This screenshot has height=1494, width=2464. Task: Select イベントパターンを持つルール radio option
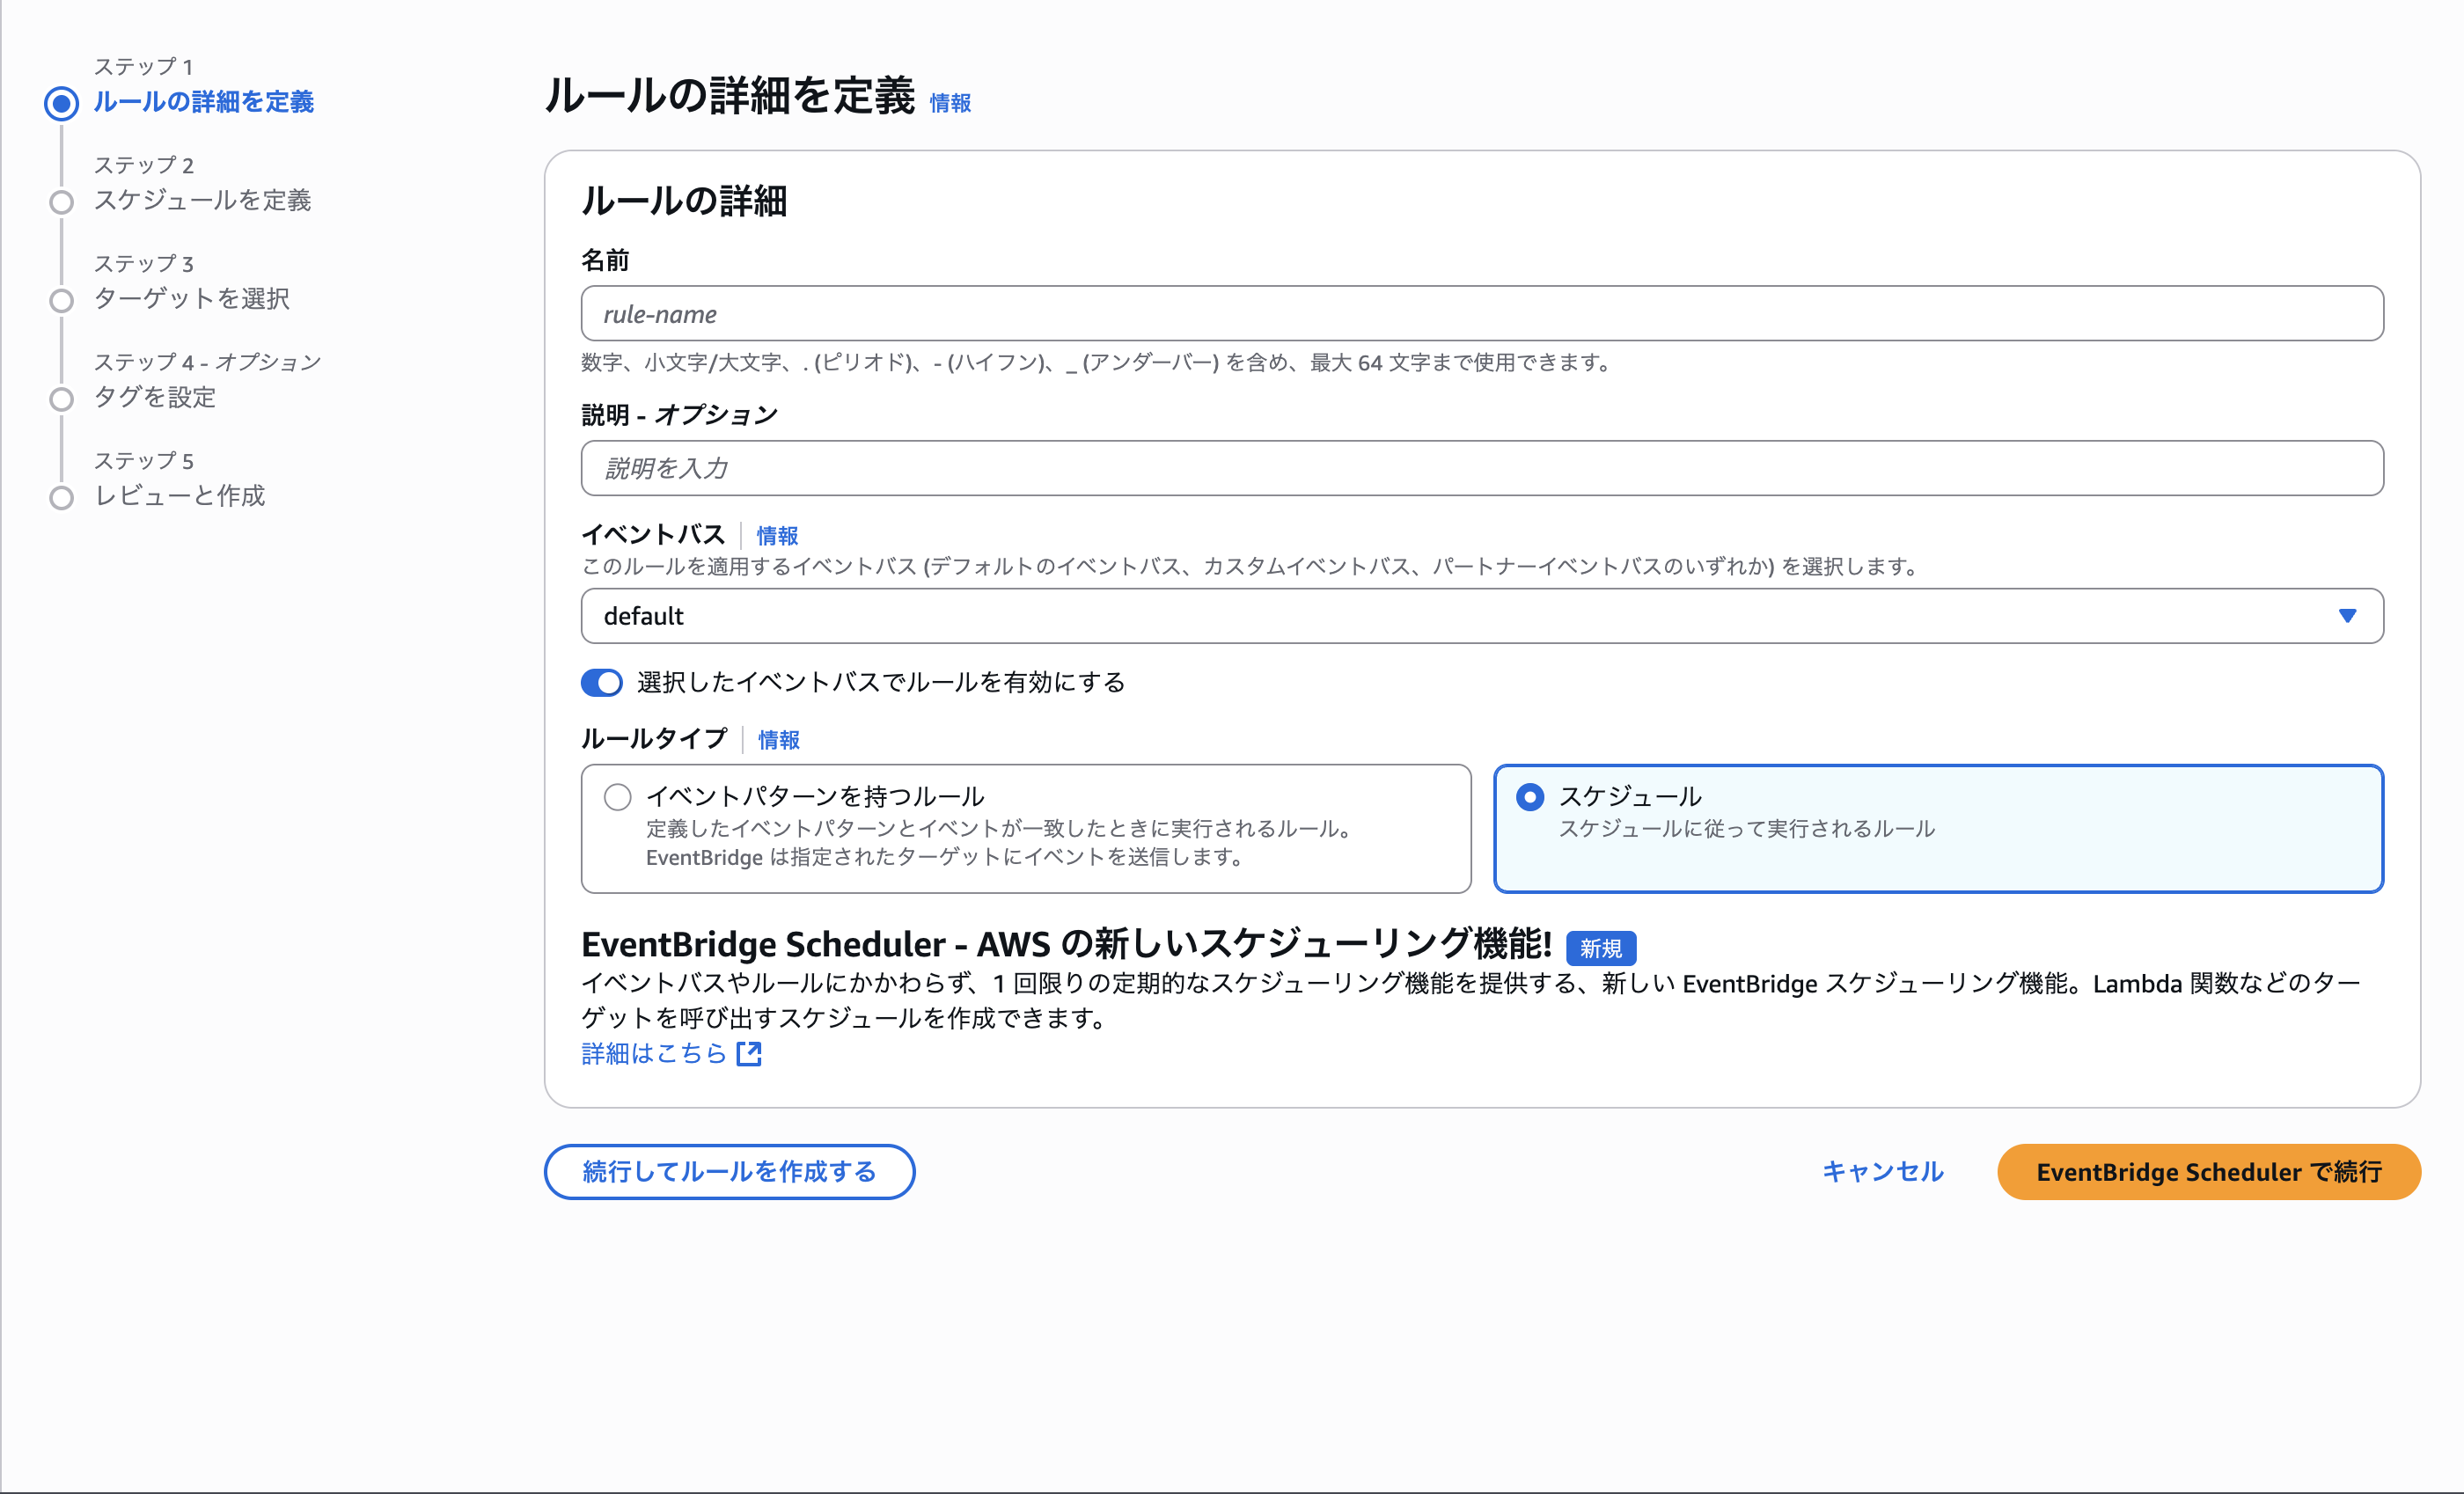click(x=618, y=797)
